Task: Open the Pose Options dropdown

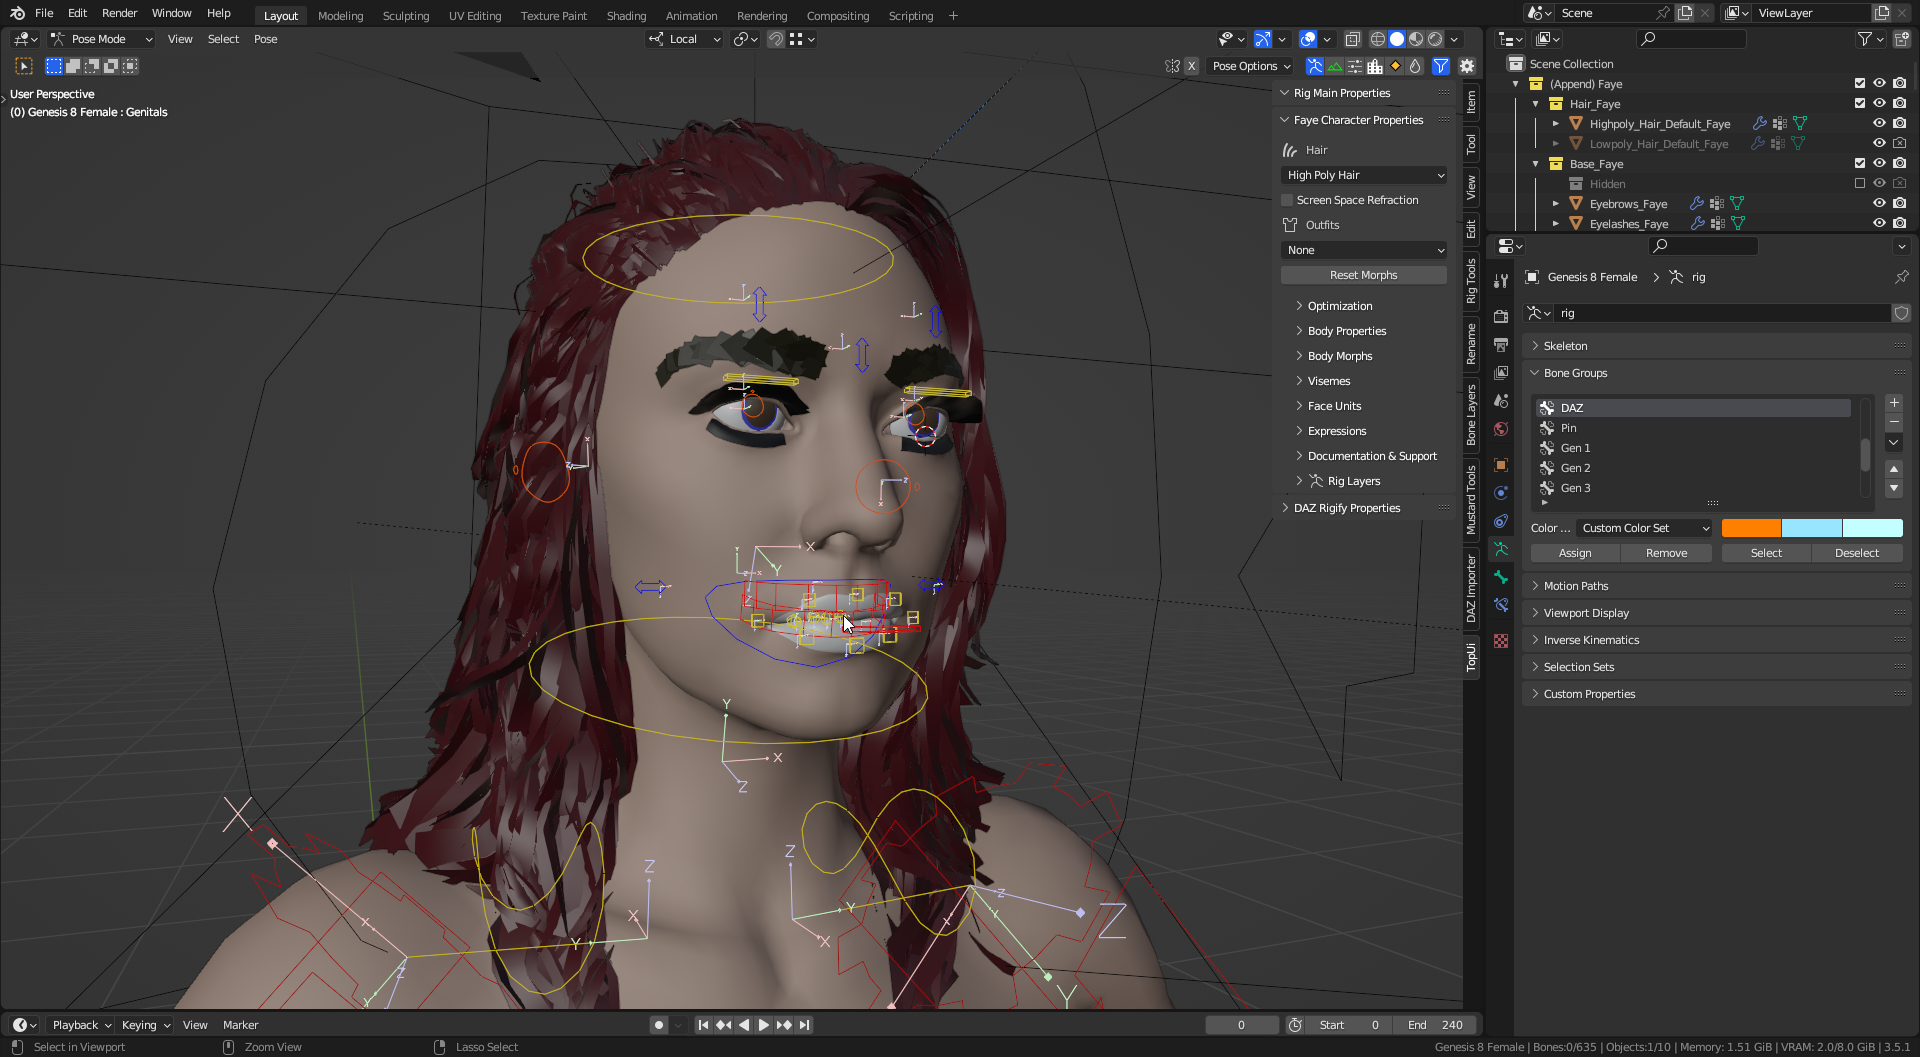Action: pos(1251,66)
